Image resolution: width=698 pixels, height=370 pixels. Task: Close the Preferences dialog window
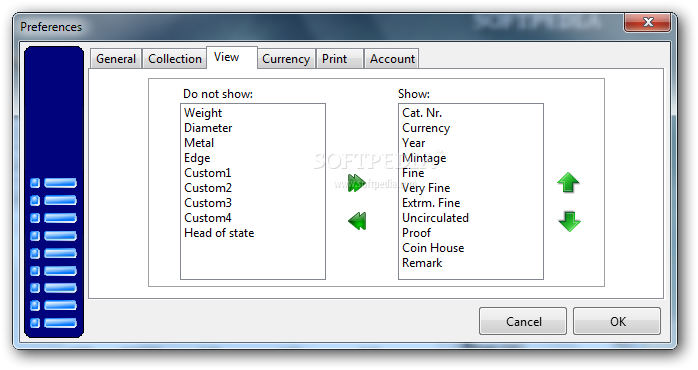pos(648,22)
